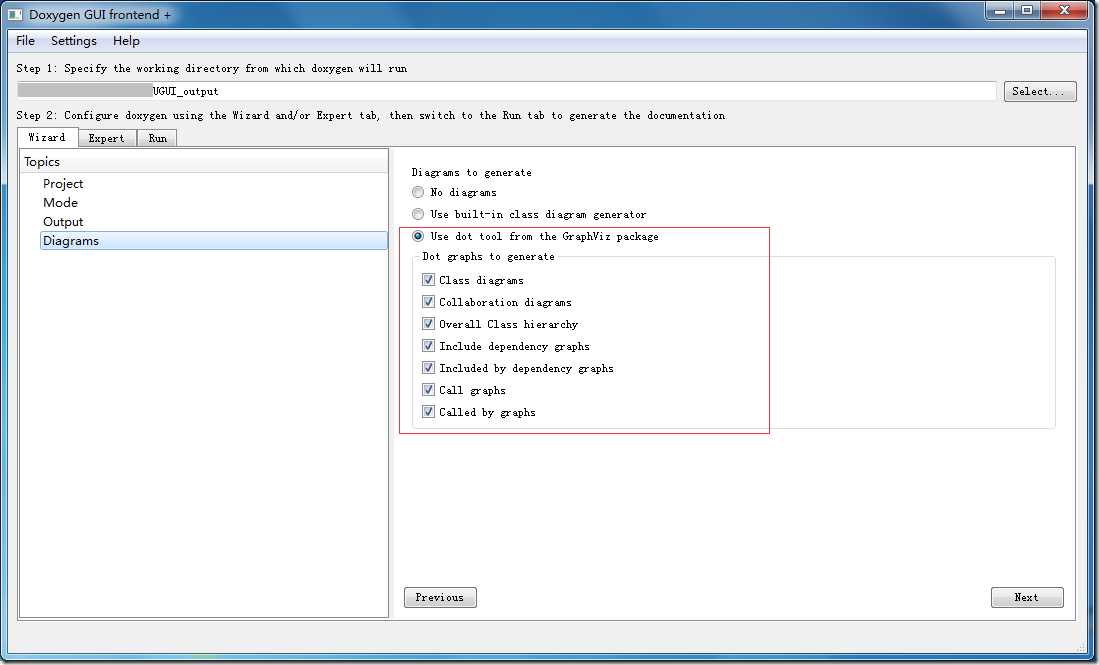Switch to the Expert tab
This screenshot has width=1099, height=665.
pos(107,138)
